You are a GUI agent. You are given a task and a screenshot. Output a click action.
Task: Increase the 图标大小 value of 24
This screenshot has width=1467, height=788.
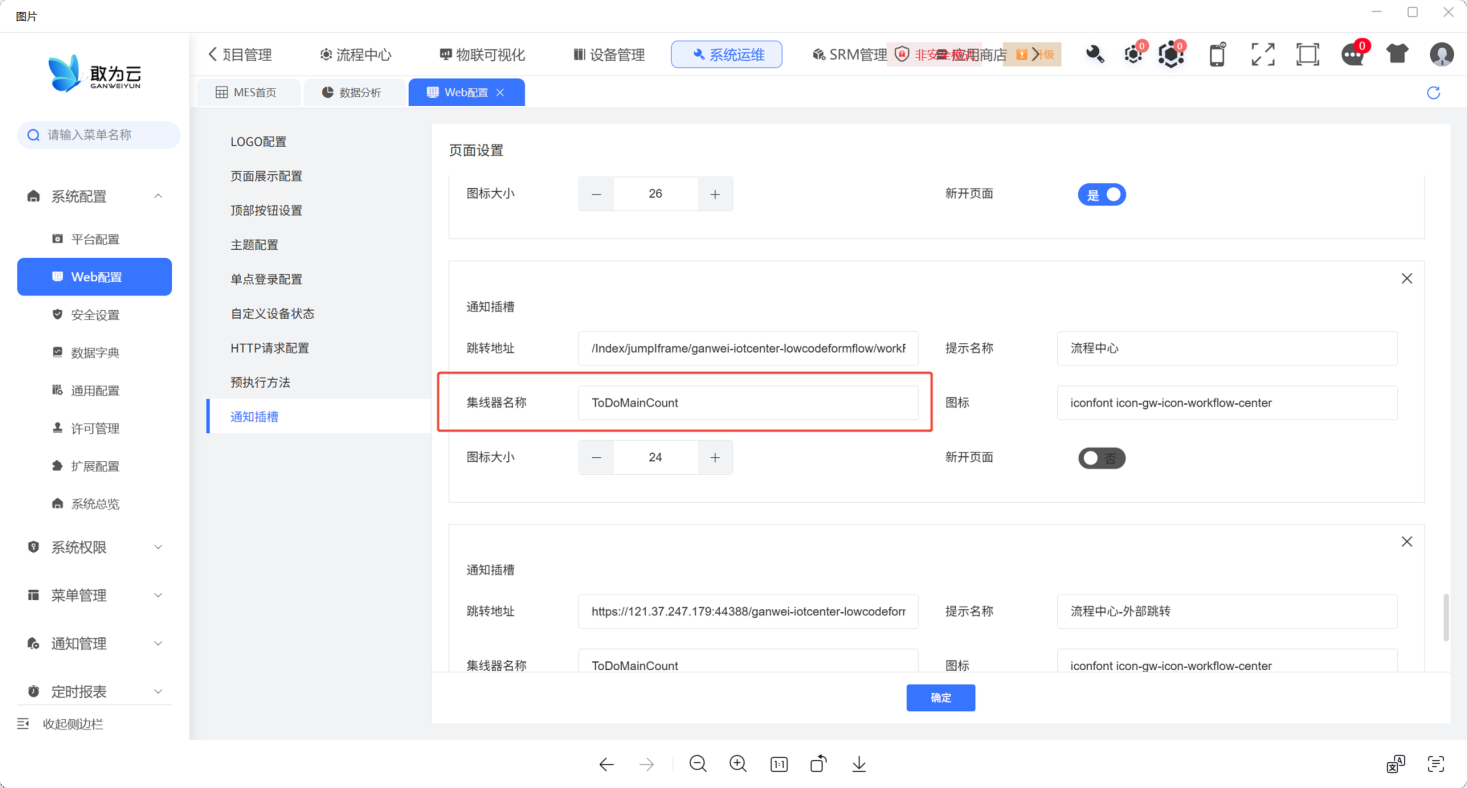tap(715, 457)
